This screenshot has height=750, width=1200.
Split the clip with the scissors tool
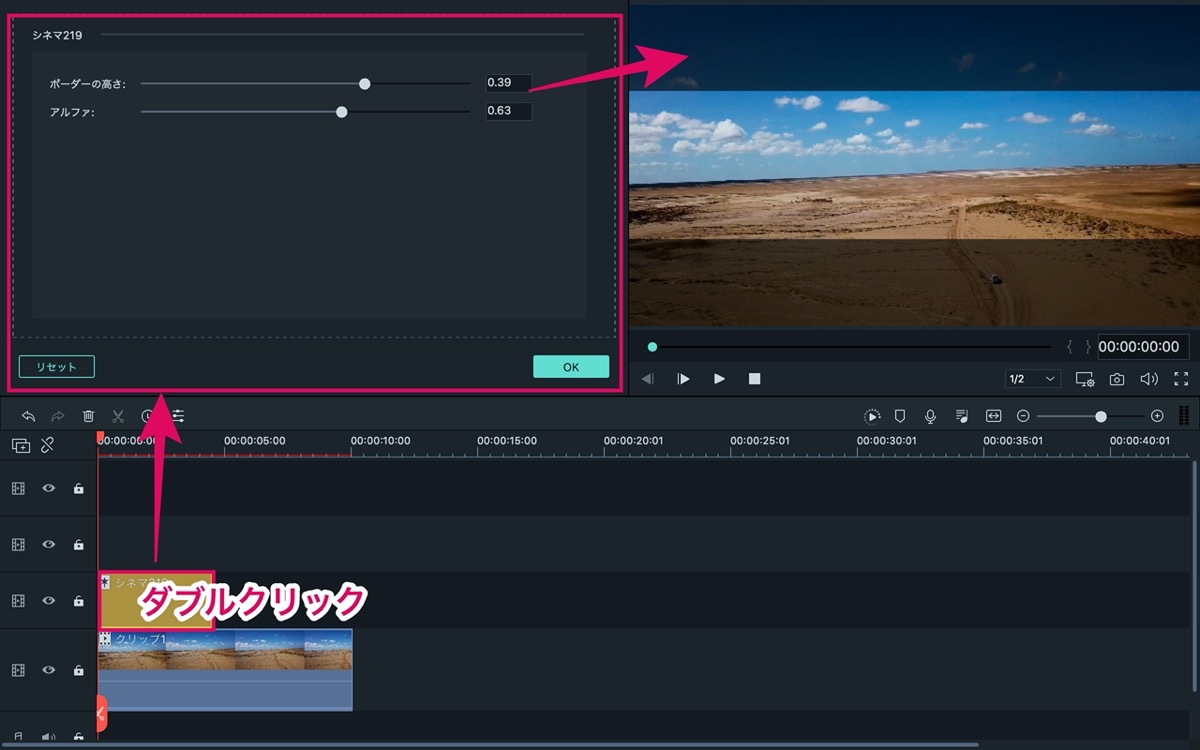pos(118,416)
